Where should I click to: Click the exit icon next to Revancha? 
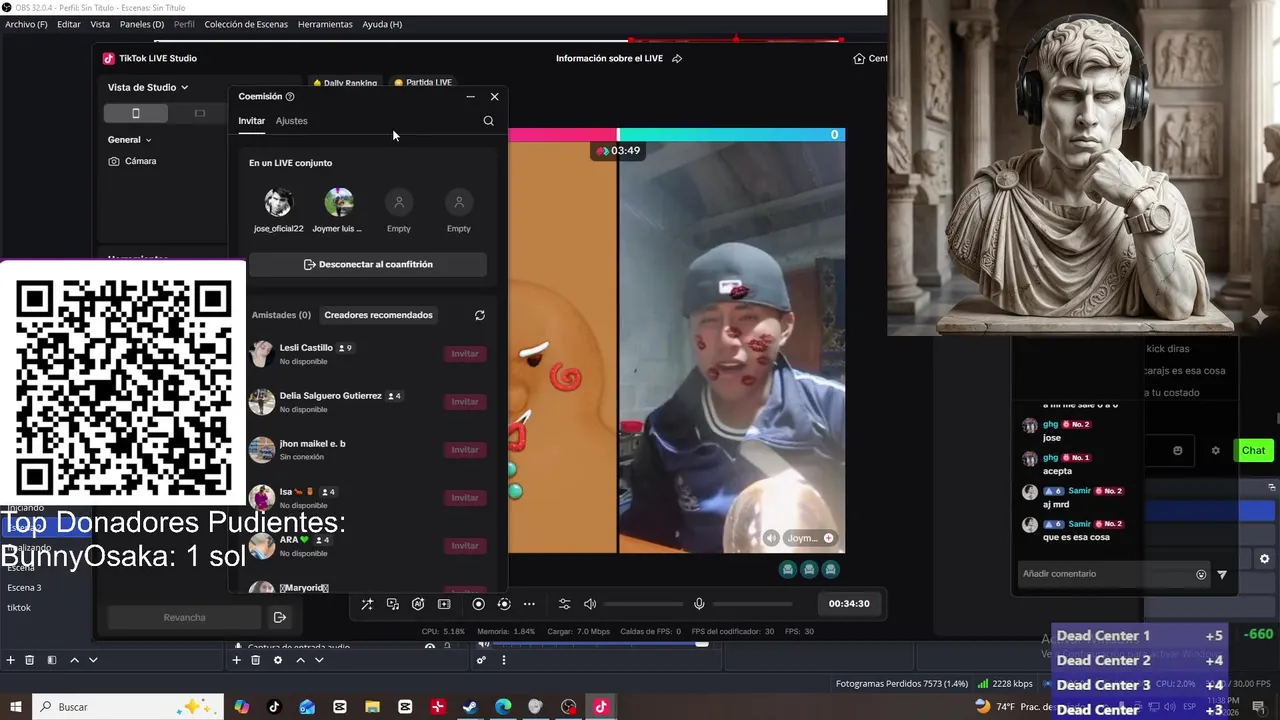tap(280, 617)
